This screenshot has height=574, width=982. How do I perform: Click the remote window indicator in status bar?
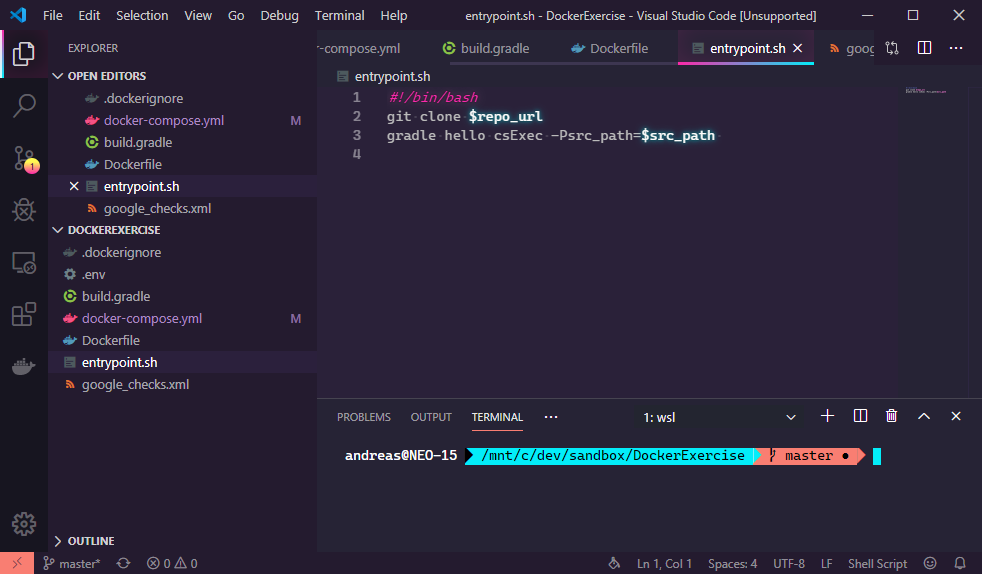click(x=17, y=563)
